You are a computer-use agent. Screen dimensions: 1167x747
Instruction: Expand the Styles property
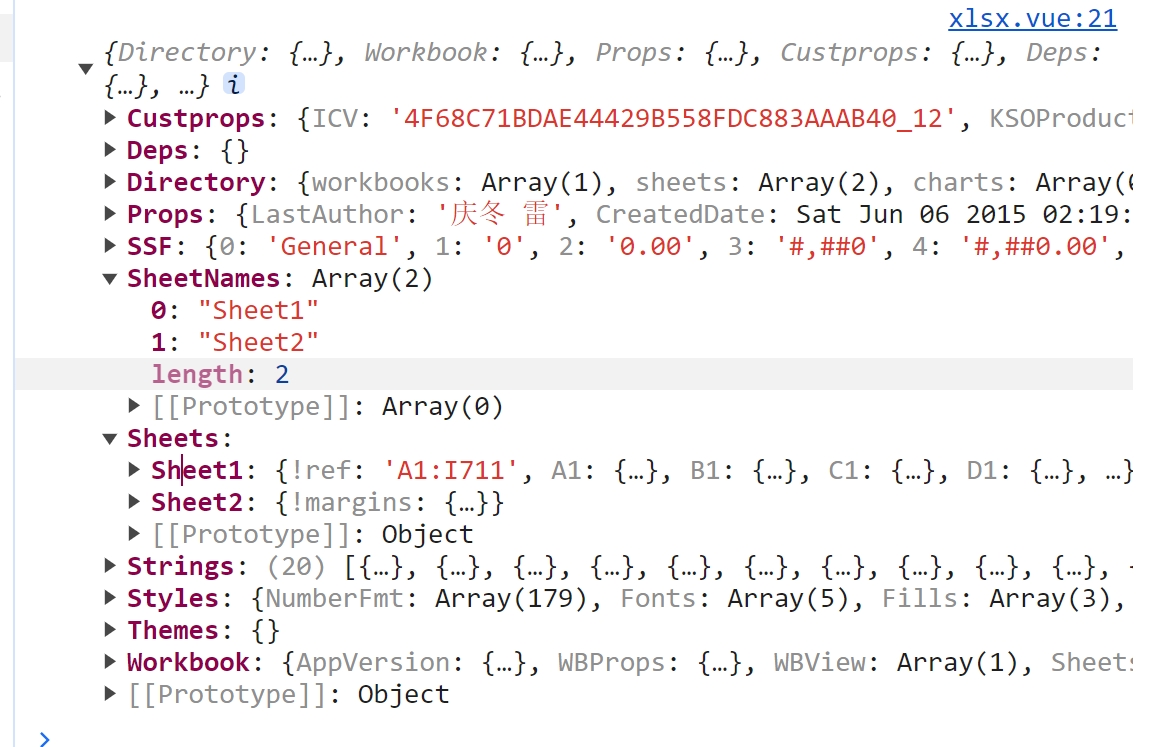click(x=111, y=598)
